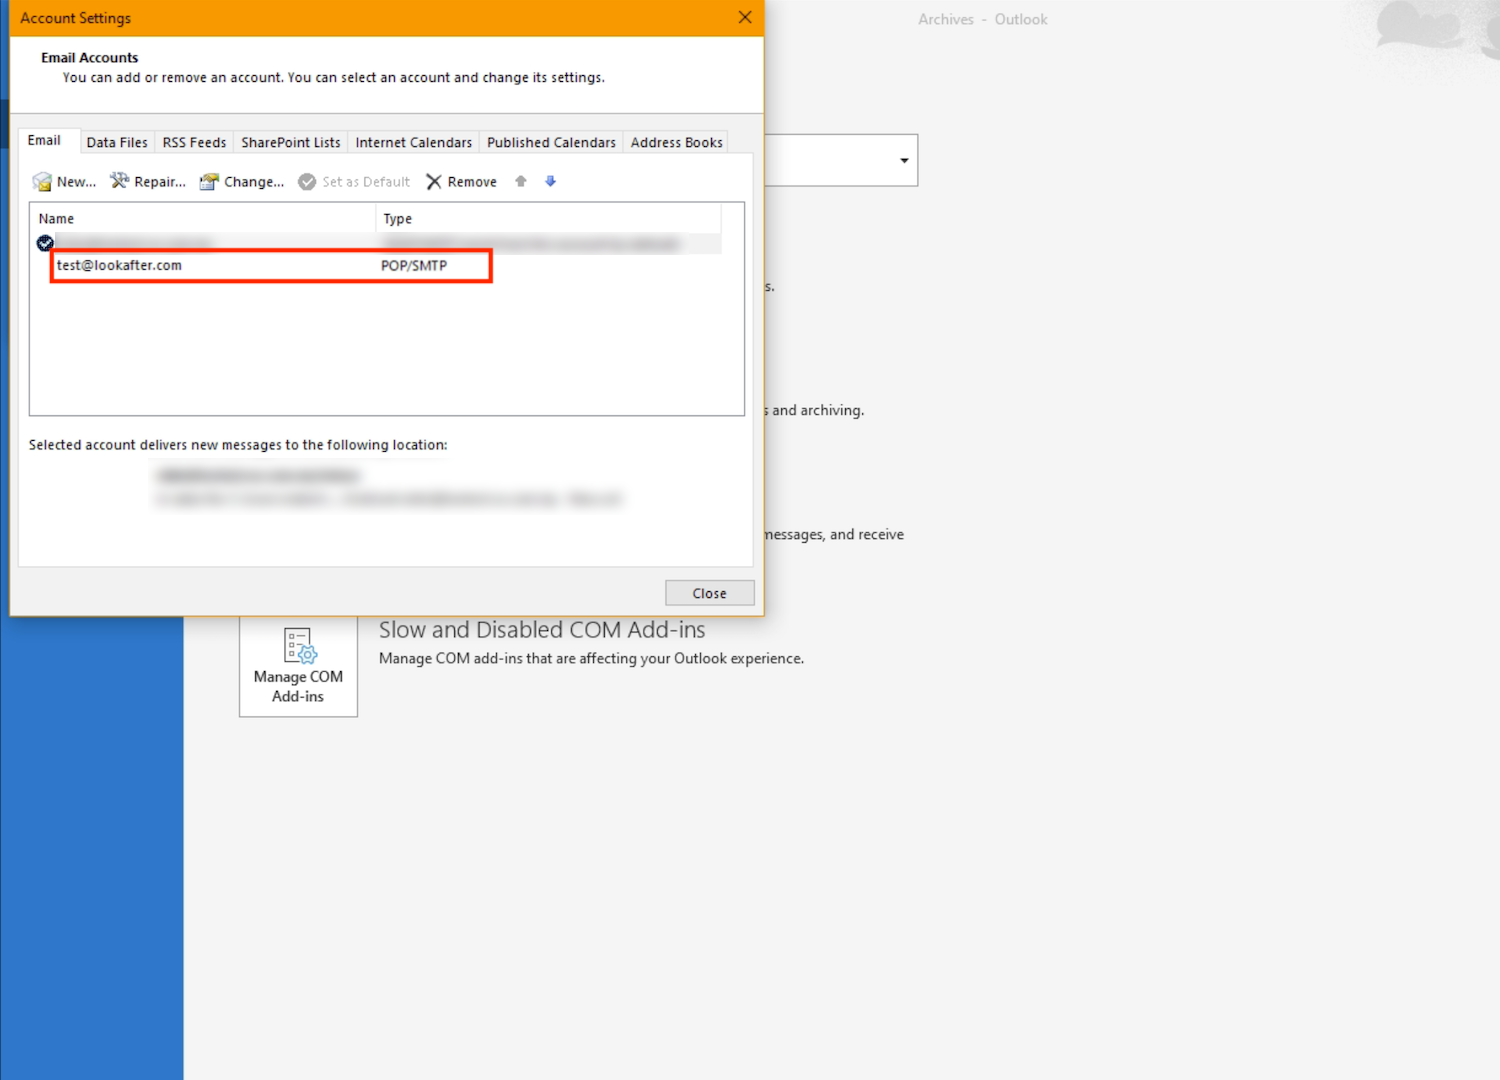
Task: Click the Repair tools icon
Action: tap(120, 181)
